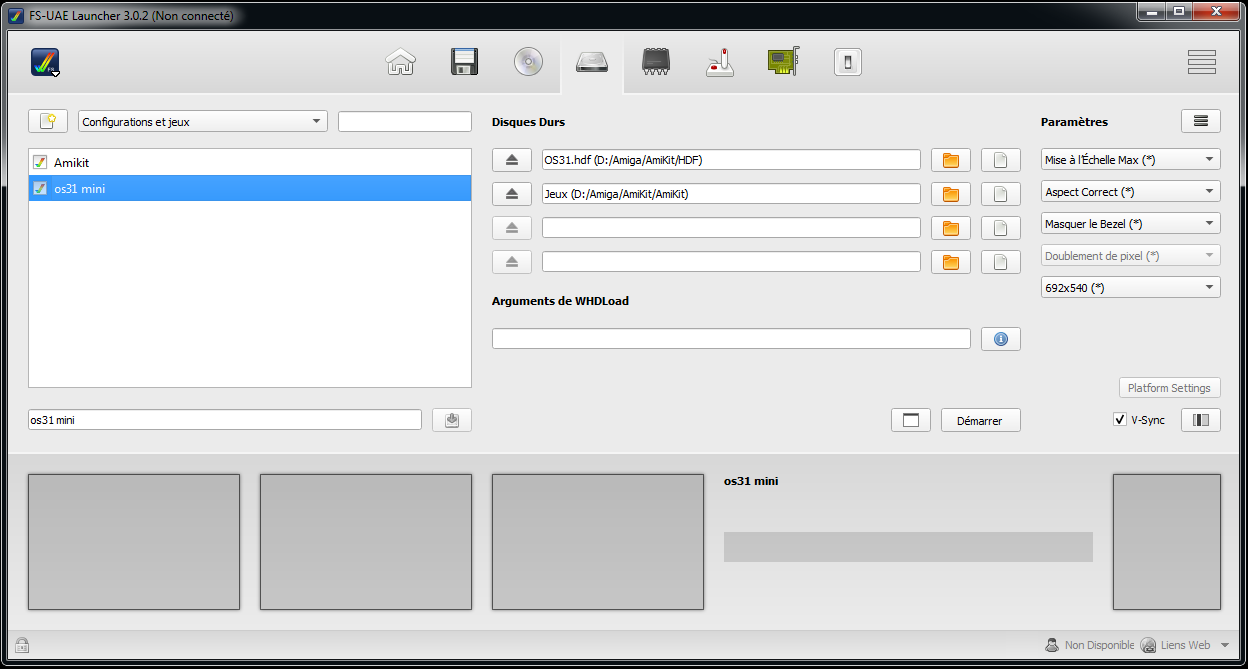The width and height of the screenshot is (1248, 669).
Task: Open the floppy drives tab icon
Action: click(x=464, y=63)
